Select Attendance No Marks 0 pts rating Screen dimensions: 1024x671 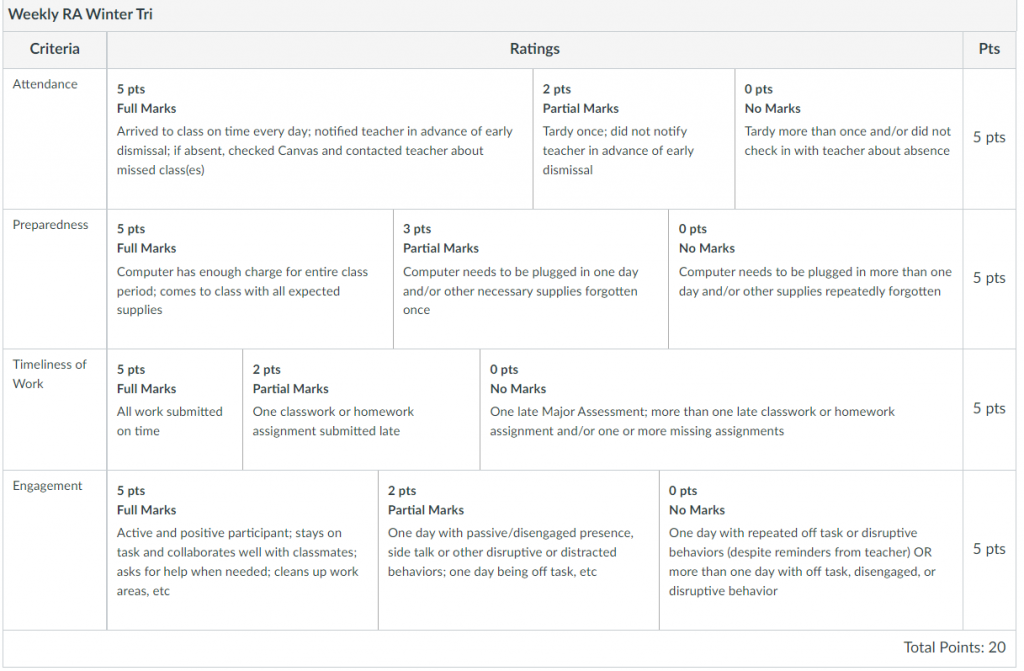(849, 139)
